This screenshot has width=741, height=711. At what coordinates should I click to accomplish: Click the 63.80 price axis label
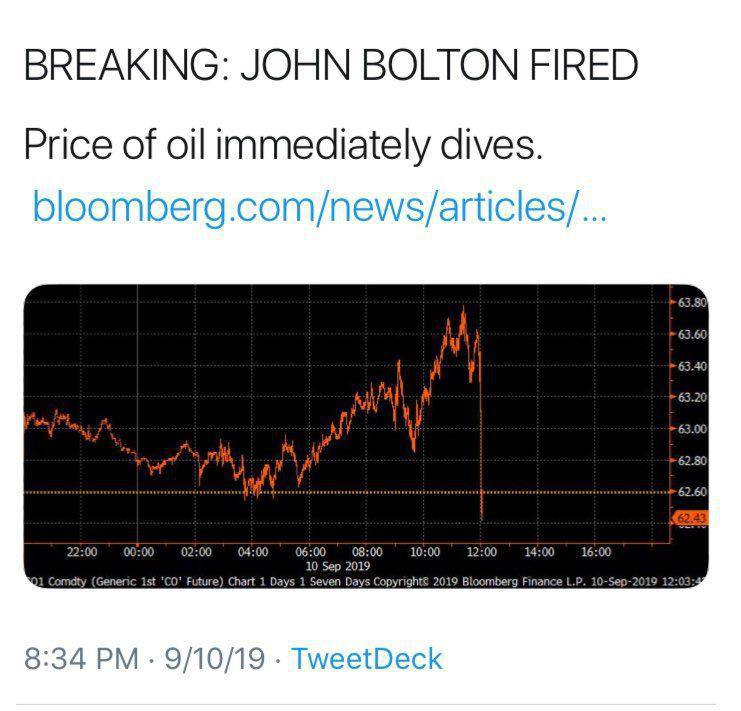[x=693, y=302]
